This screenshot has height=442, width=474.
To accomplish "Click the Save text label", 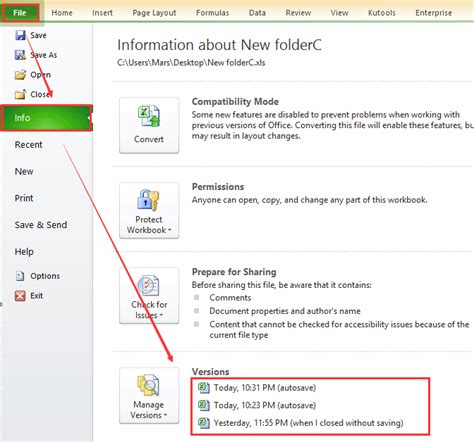I will (x=38, y=35).
